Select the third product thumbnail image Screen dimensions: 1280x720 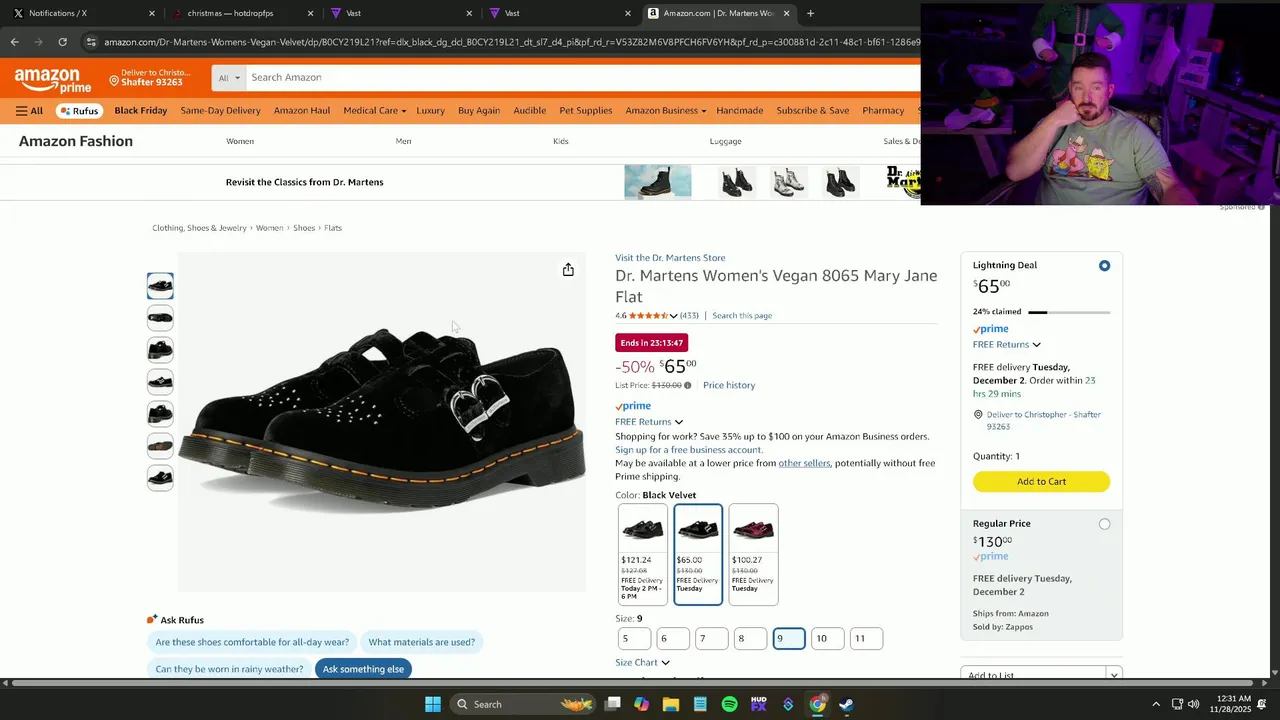pyautogui.click(x=160, y=350)
